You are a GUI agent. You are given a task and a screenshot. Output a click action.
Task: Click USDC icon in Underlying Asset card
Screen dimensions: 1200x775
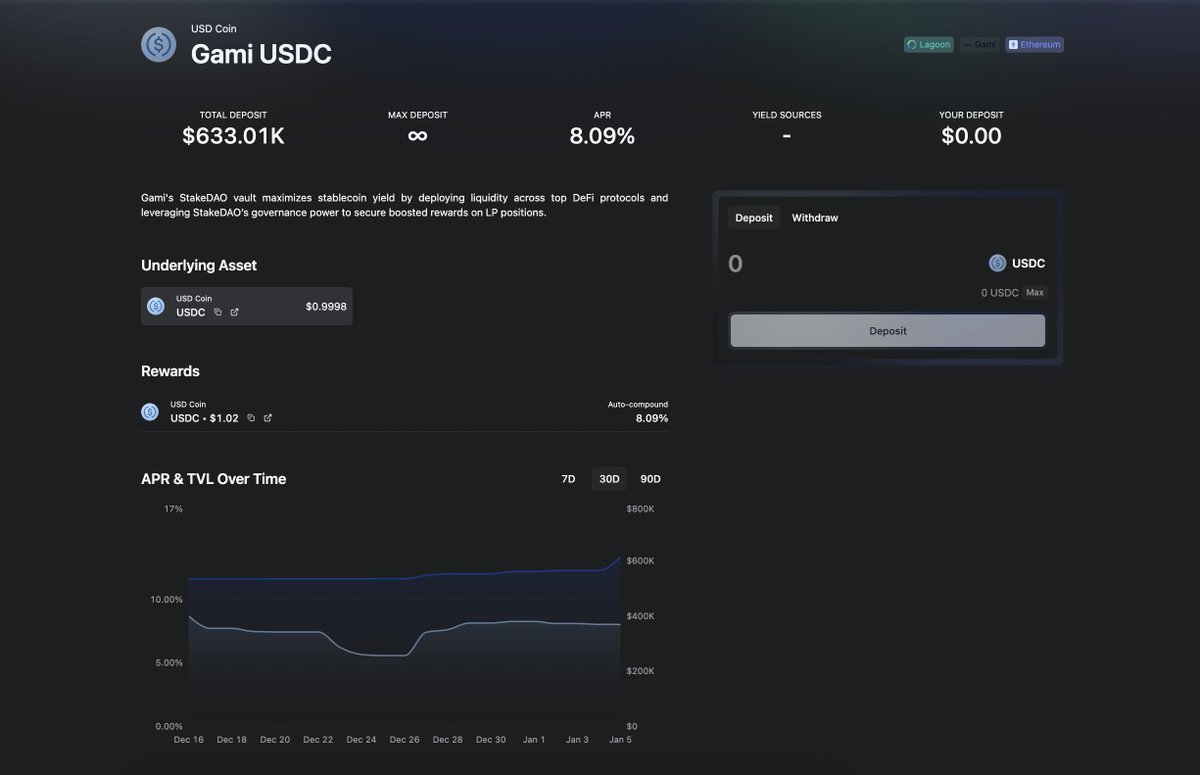pos(156,306)
